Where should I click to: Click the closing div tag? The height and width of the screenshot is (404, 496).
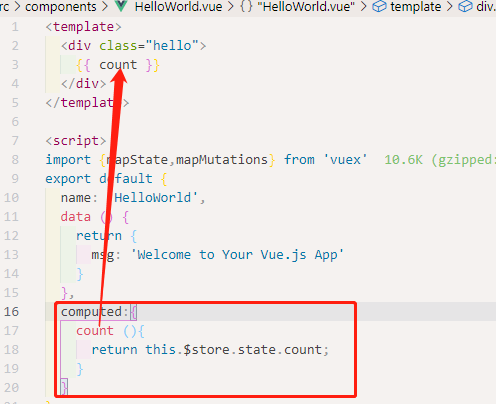pyautogui.click(x=83, y=84)
